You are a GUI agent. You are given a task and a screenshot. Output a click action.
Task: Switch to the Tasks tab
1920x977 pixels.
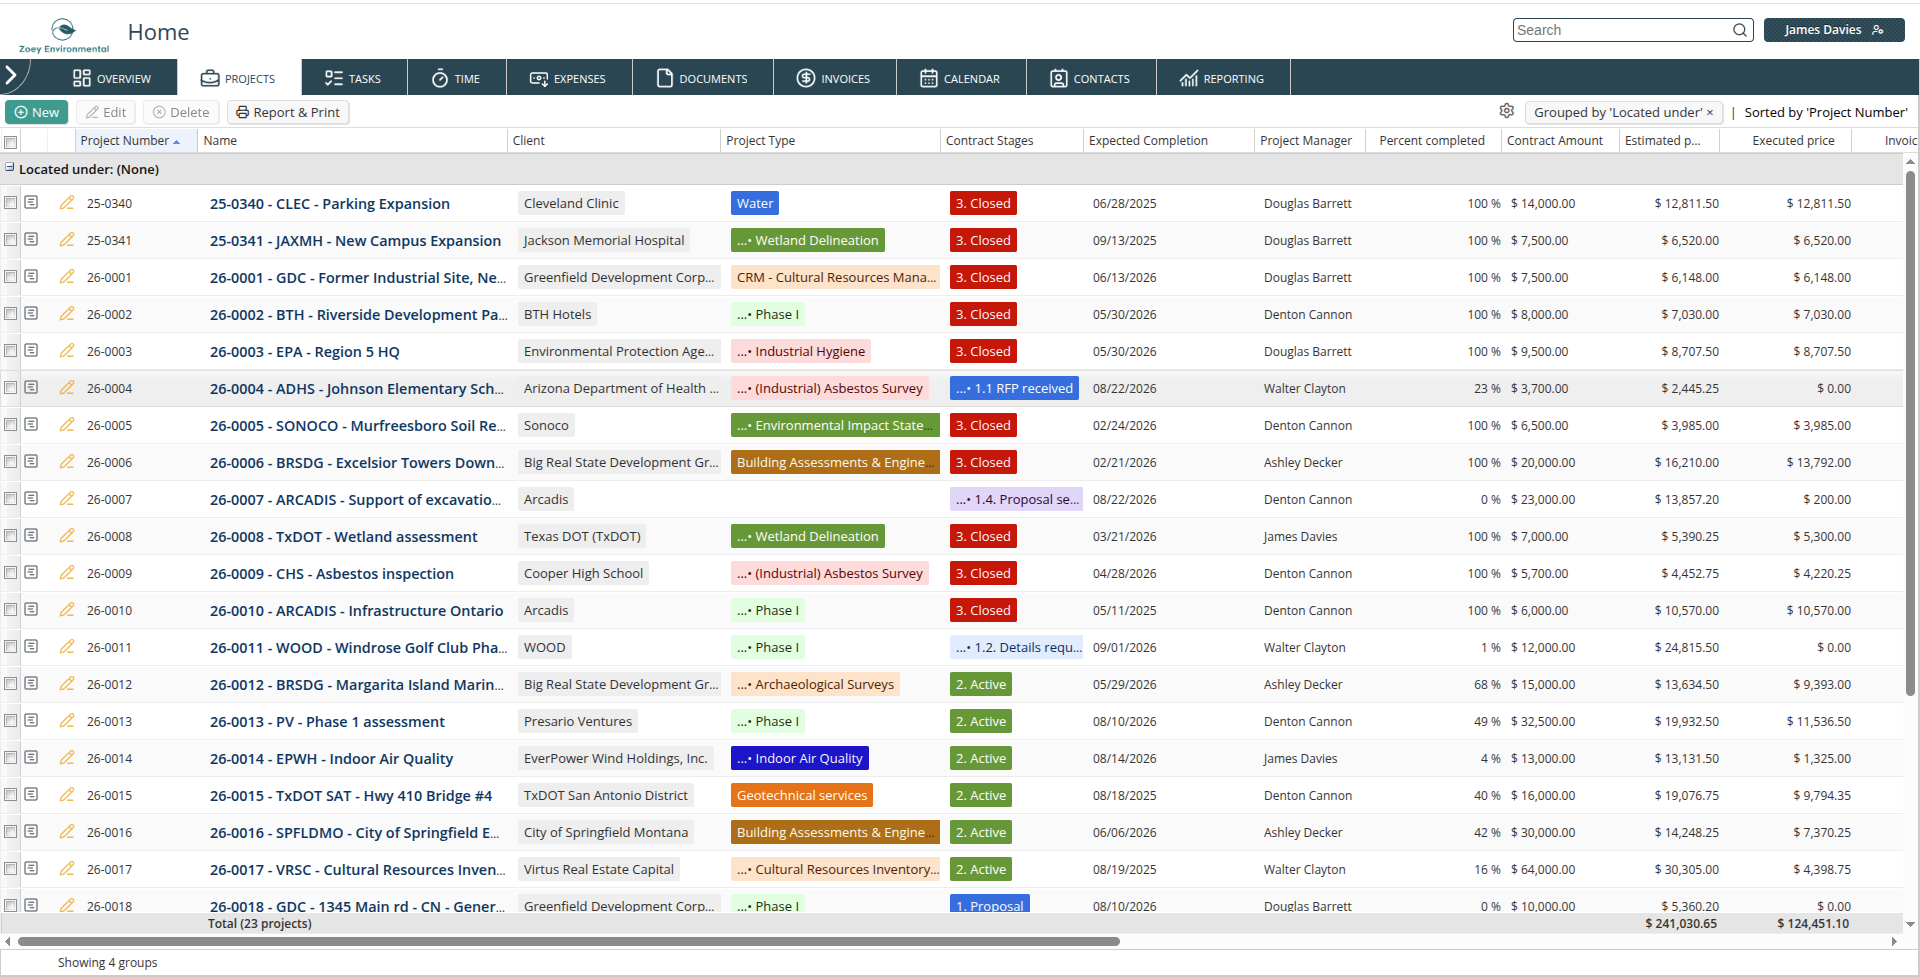coord(354,78)
